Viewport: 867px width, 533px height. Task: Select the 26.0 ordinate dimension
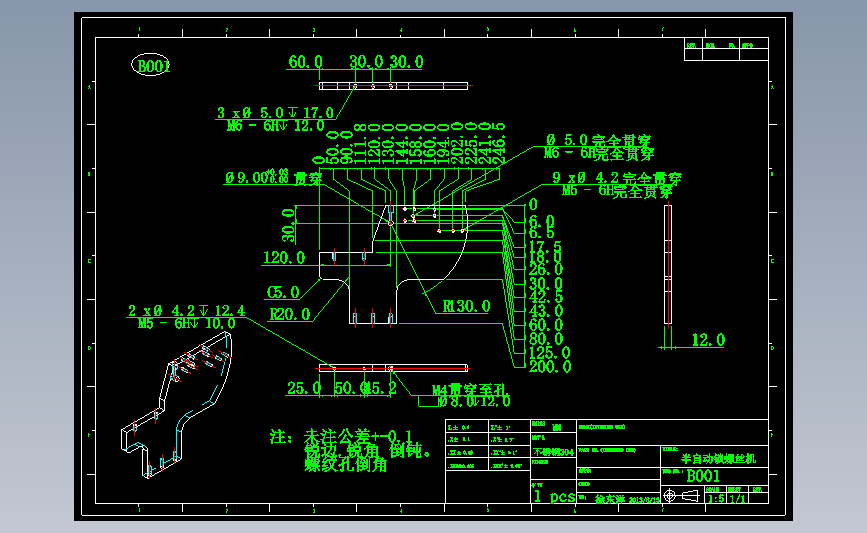click(546, 270)
